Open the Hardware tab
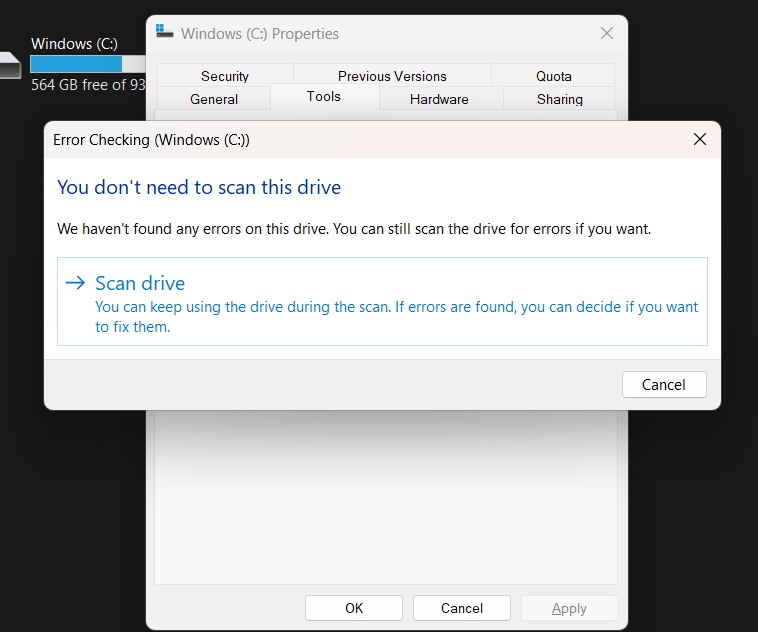Image resolution: width=758 pixels, height=632 pixels. point(439,99)
